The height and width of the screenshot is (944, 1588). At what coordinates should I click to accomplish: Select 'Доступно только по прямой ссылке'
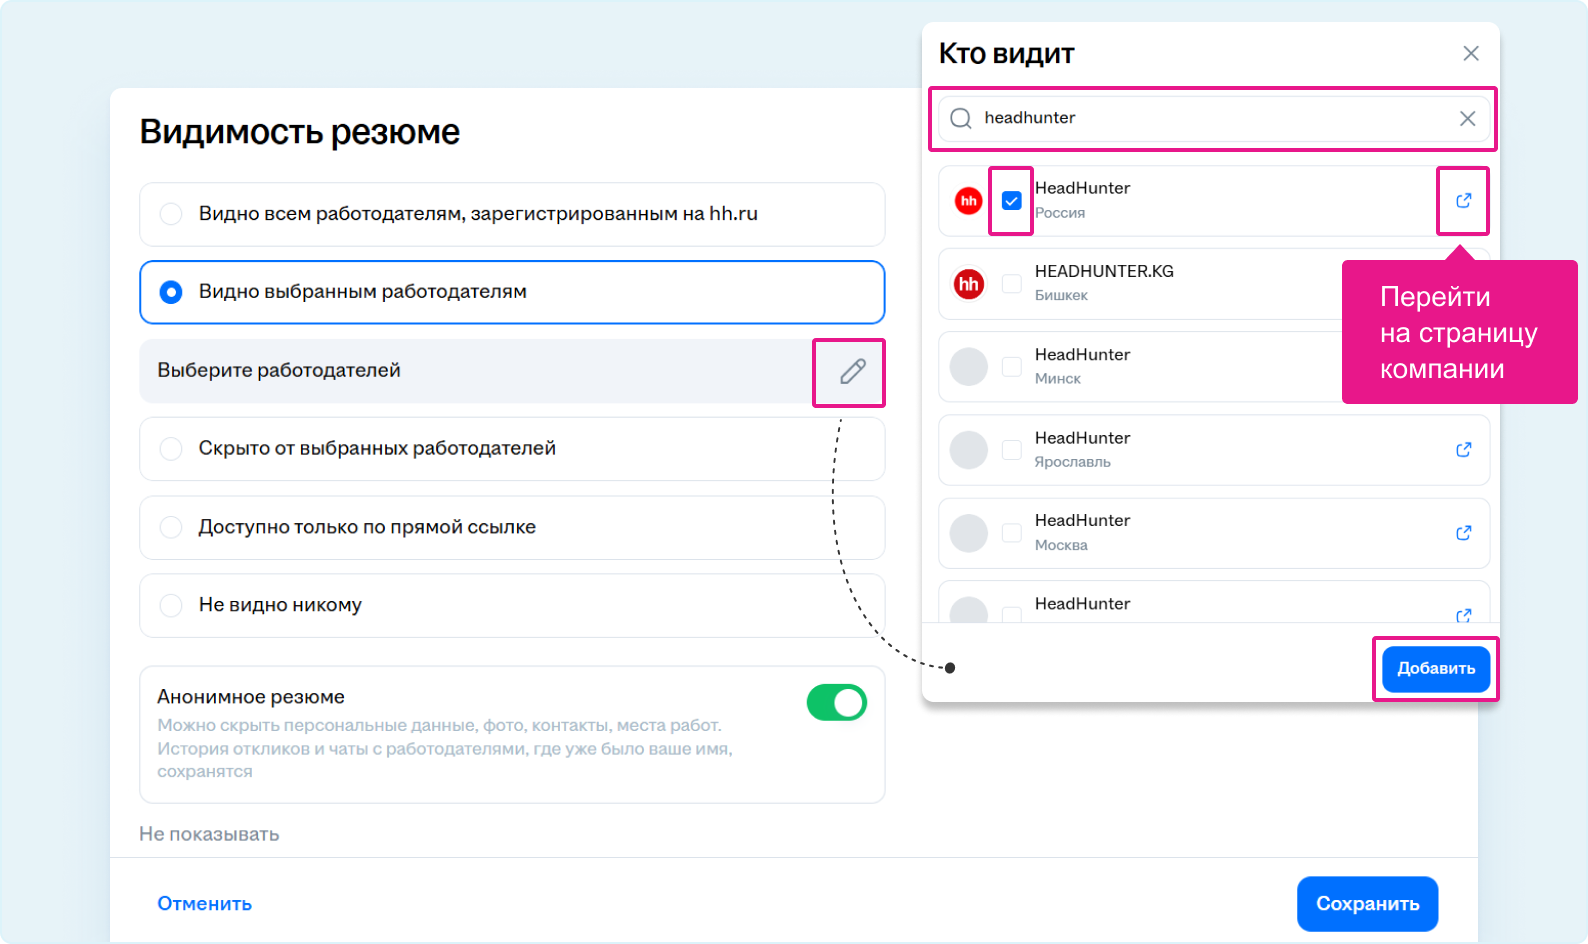(x=171, y=527)
